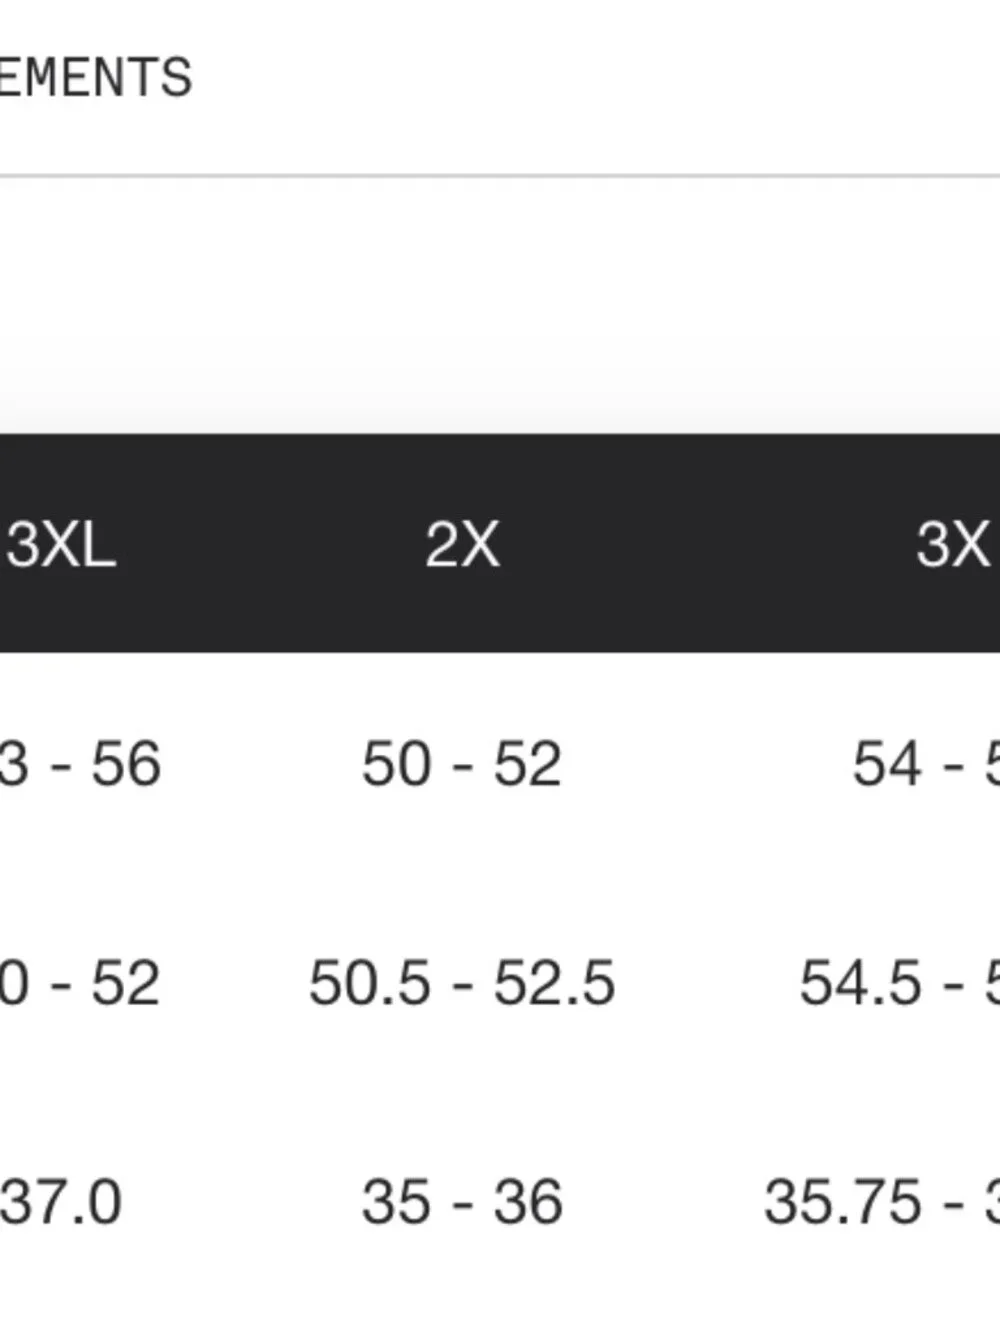Click the 0 - 52 cell under 3XL
The width and height of the screenshot is (1000, 1333).
[x=80, y=983]
